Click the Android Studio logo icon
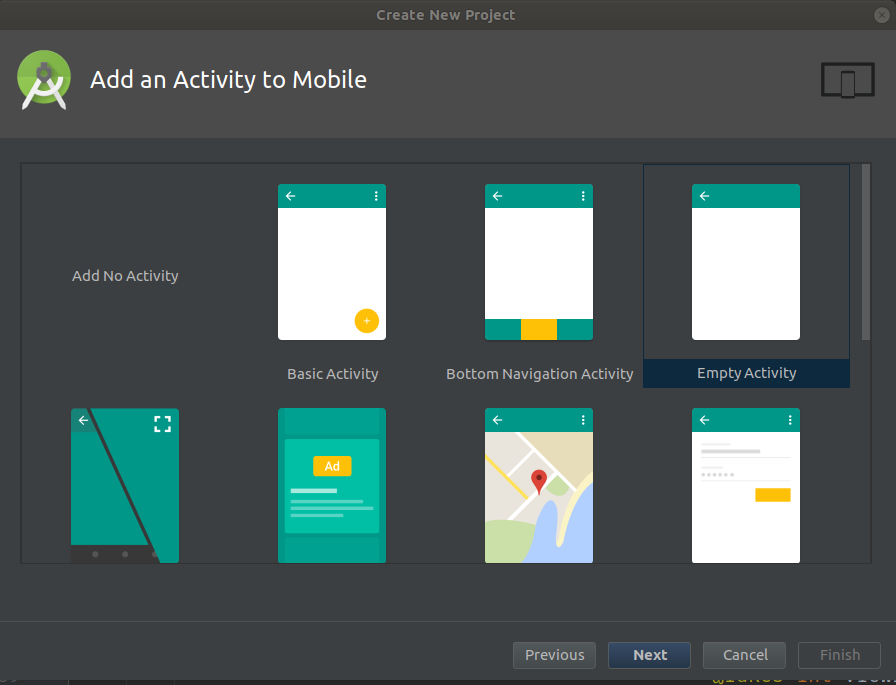This screenshot has height=685, width=896. [x=44, y=79]
